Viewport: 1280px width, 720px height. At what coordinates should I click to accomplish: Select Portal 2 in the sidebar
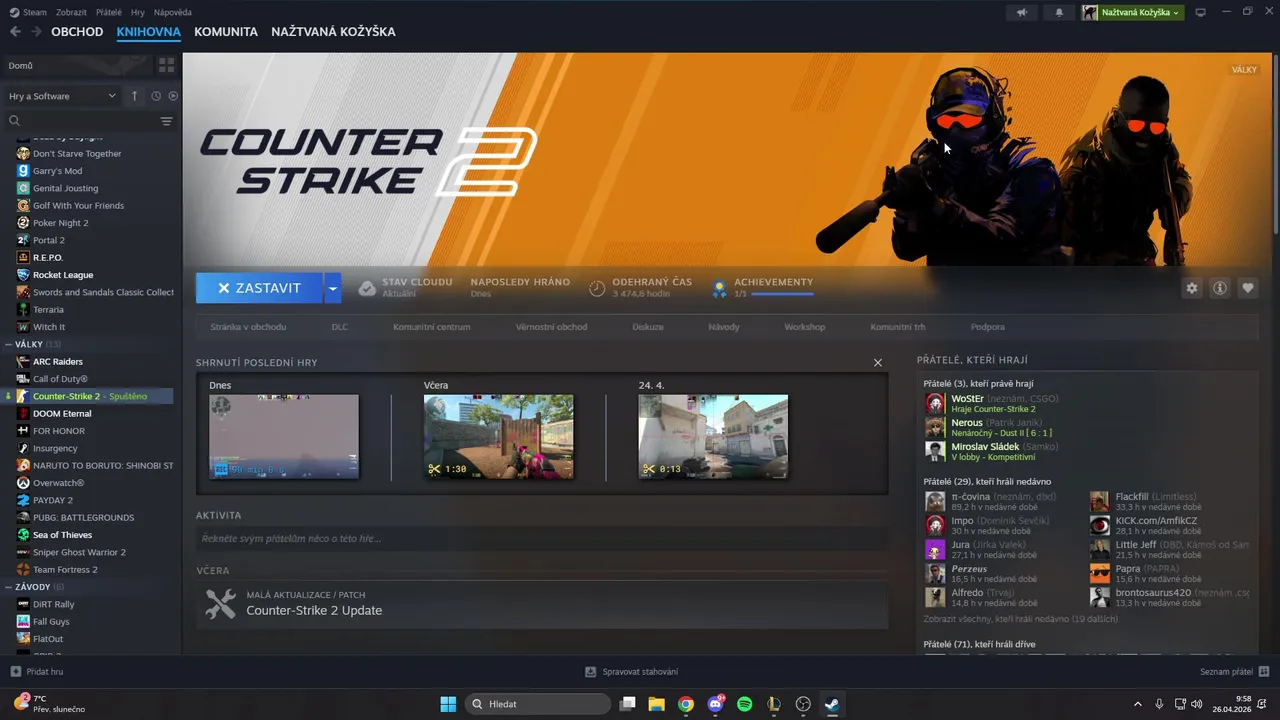[49, 240]
